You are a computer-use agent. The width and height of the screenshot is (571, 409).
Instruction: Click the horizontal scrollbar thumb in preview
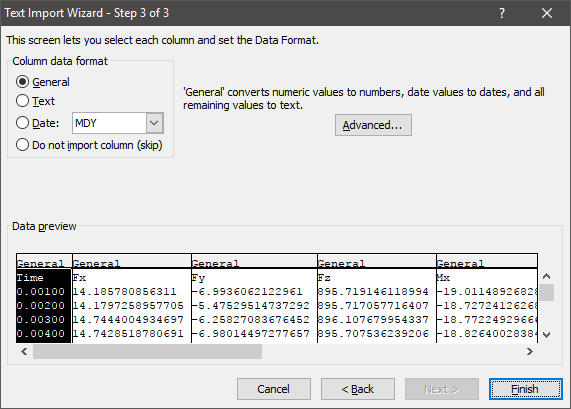pyautogui.click(x=147, y=351)
